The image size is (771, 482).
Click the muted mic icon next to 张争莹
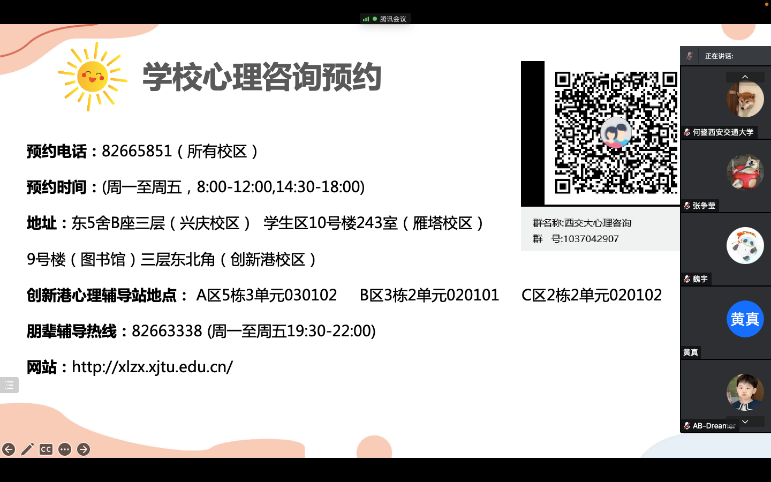click(686, 206)
